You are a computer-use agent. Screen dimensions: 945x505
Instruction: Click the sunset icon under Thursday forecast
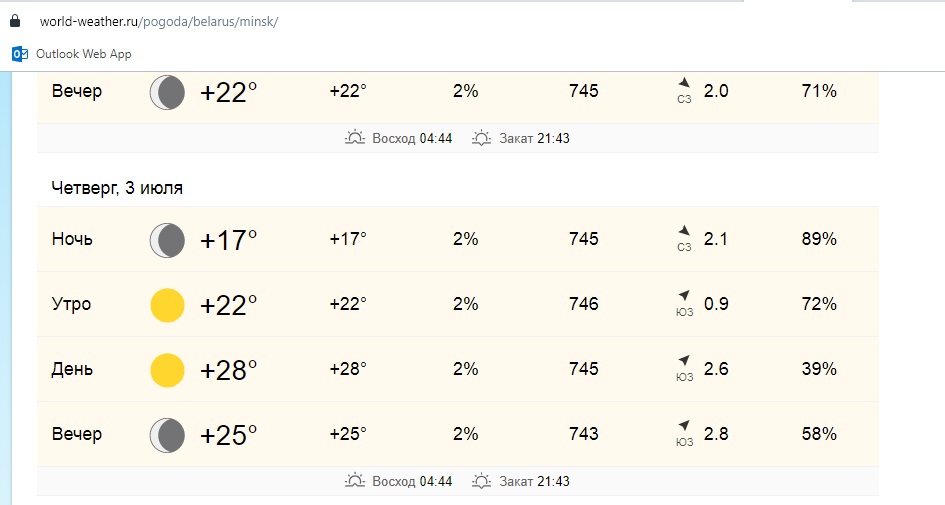click(x=482, y=481)
